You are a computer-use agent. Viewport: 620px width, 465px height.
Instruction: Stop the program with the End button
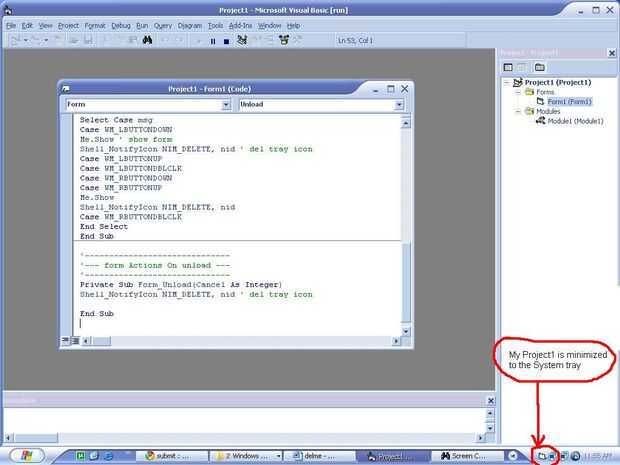[226, 41]
